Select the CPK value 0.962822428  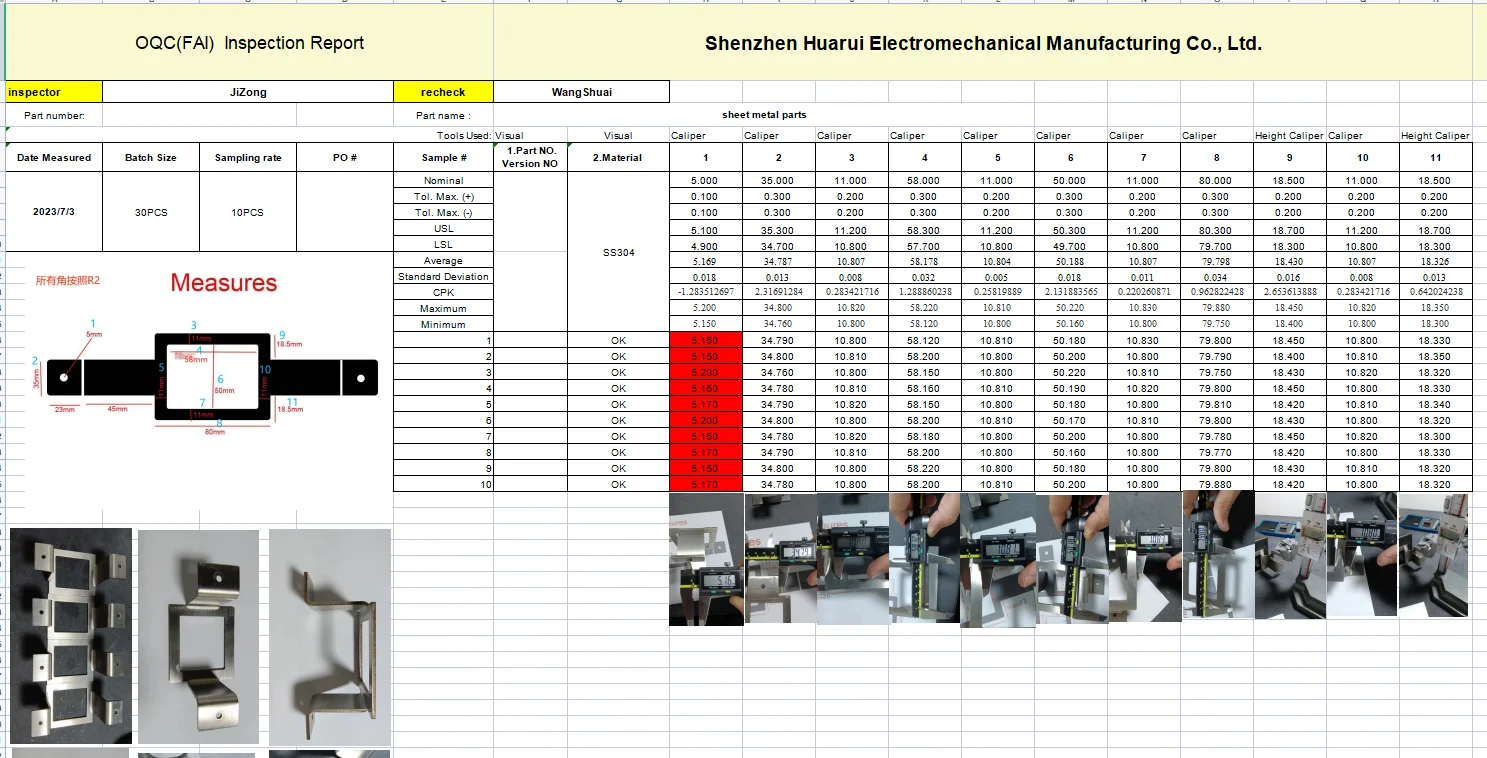point(1217,293)
